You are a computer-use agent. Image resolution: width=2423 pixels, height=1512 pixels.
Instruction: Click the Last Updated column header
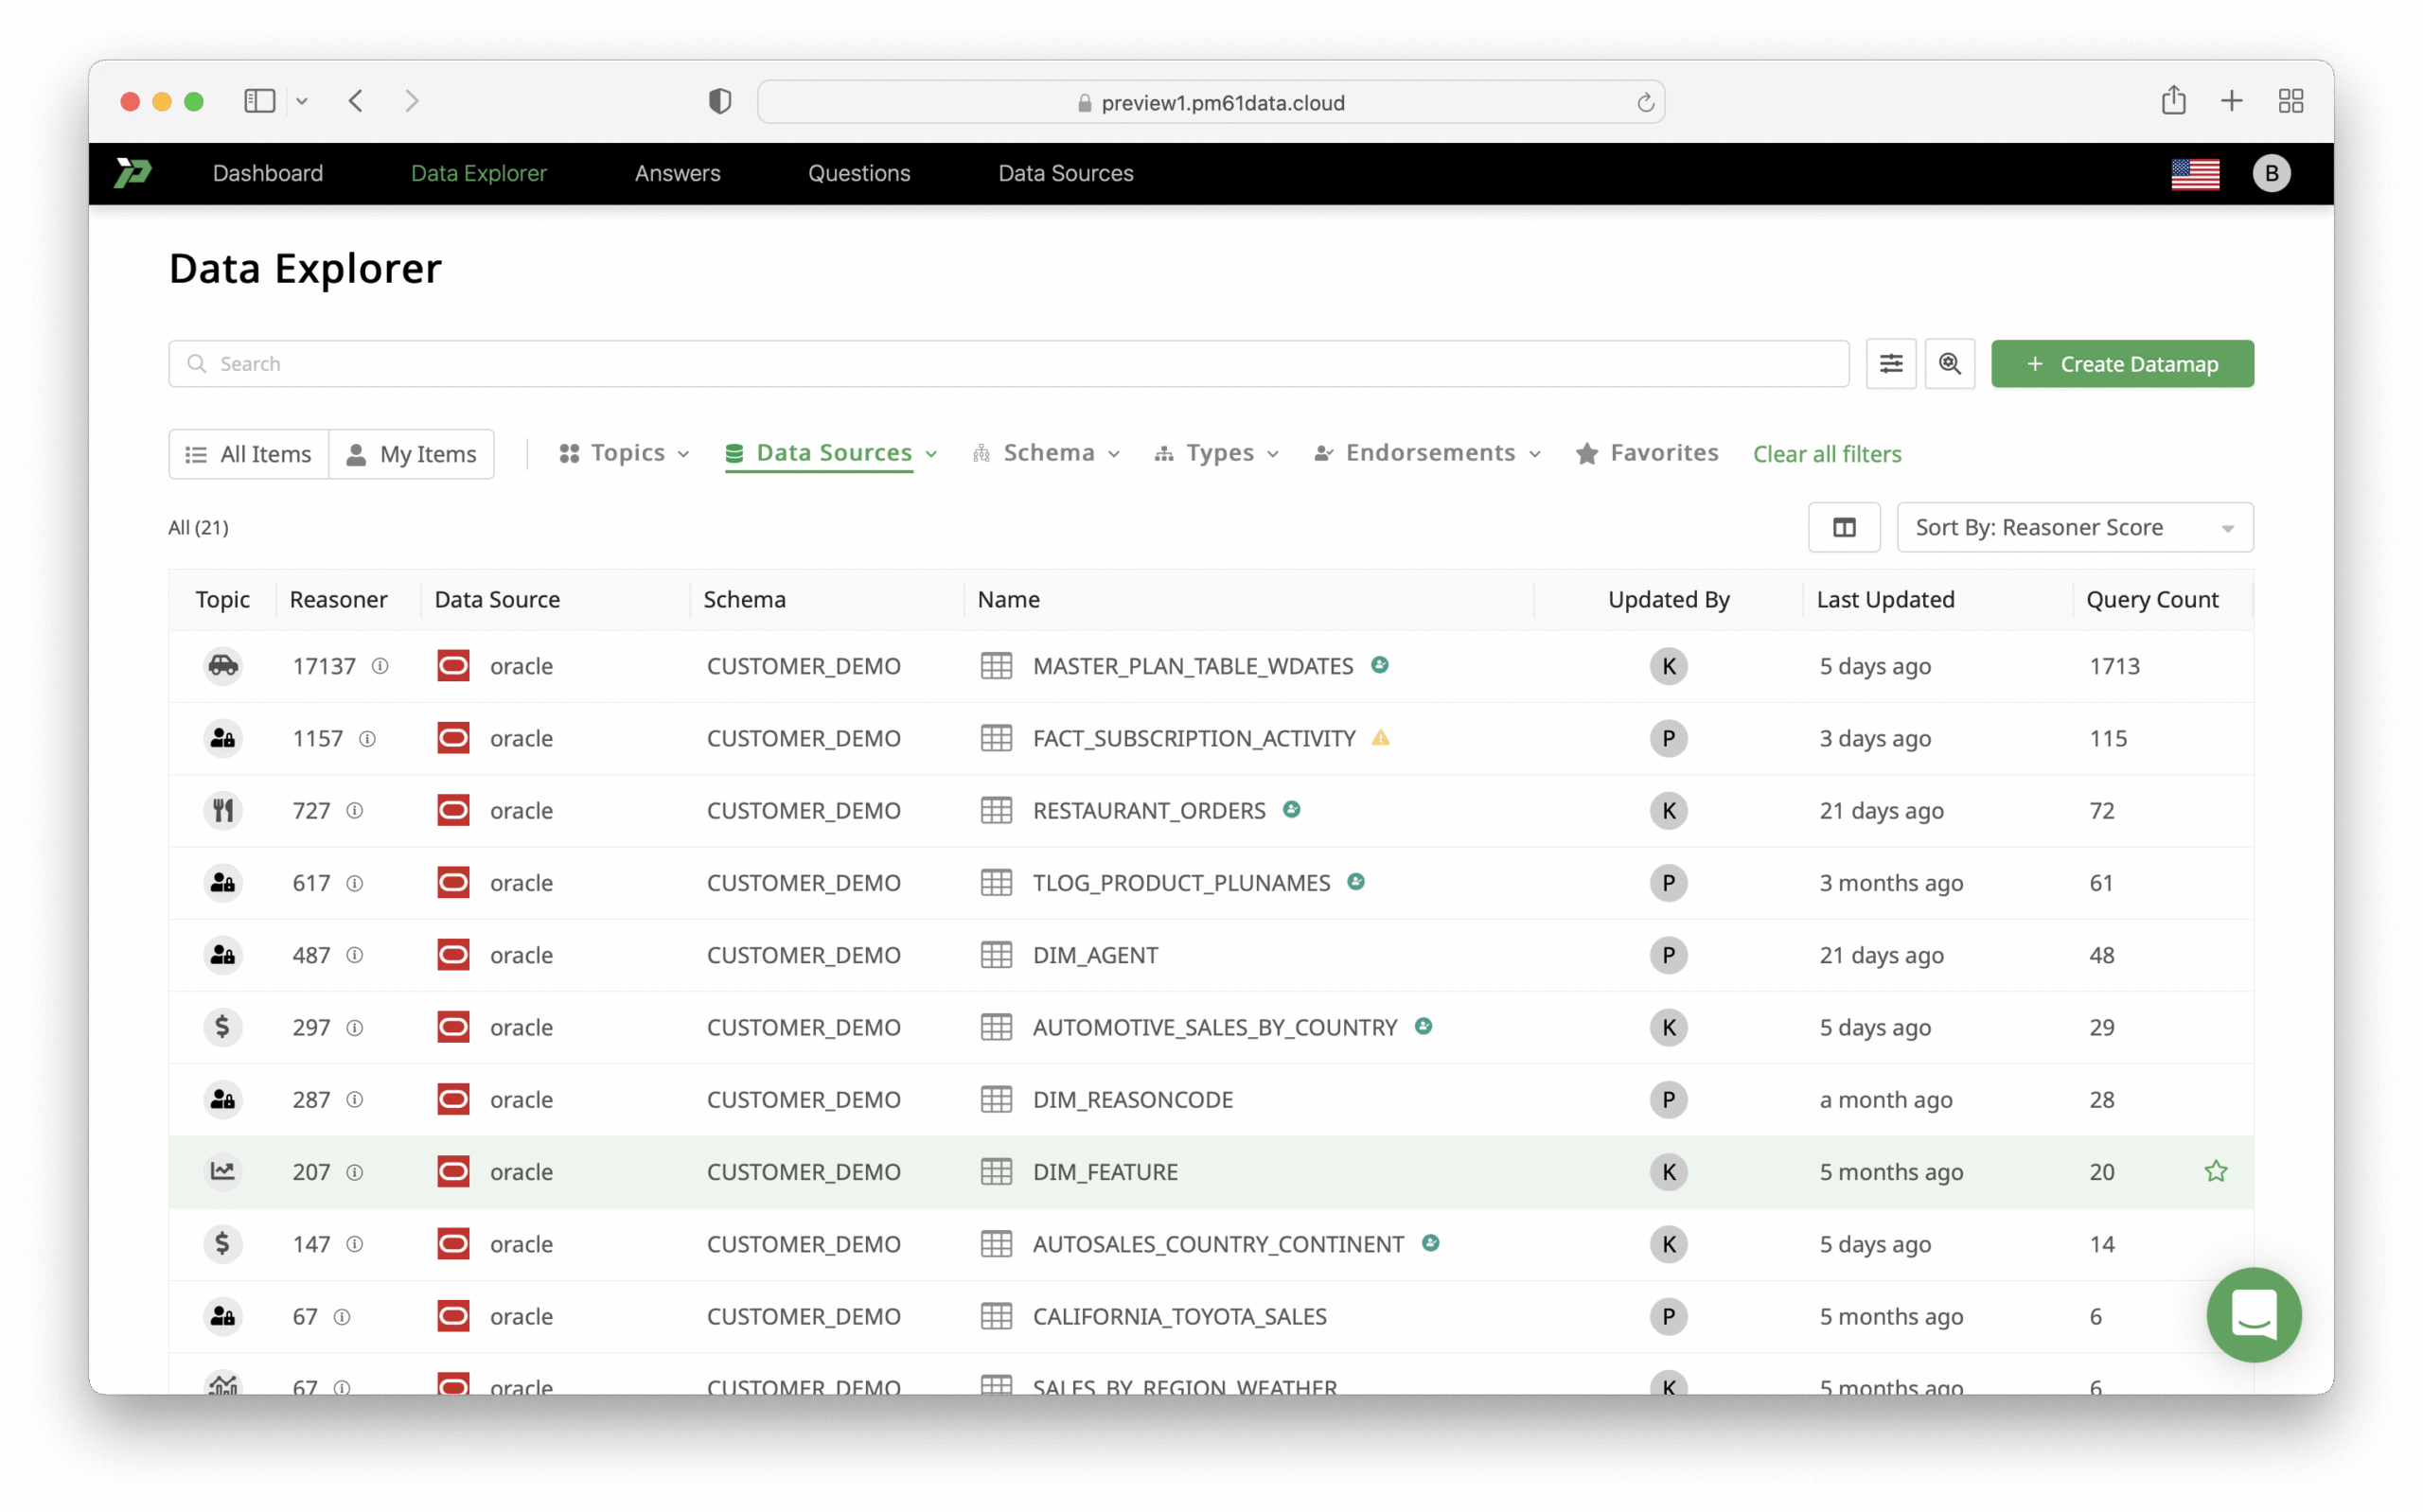[1885, 600]
